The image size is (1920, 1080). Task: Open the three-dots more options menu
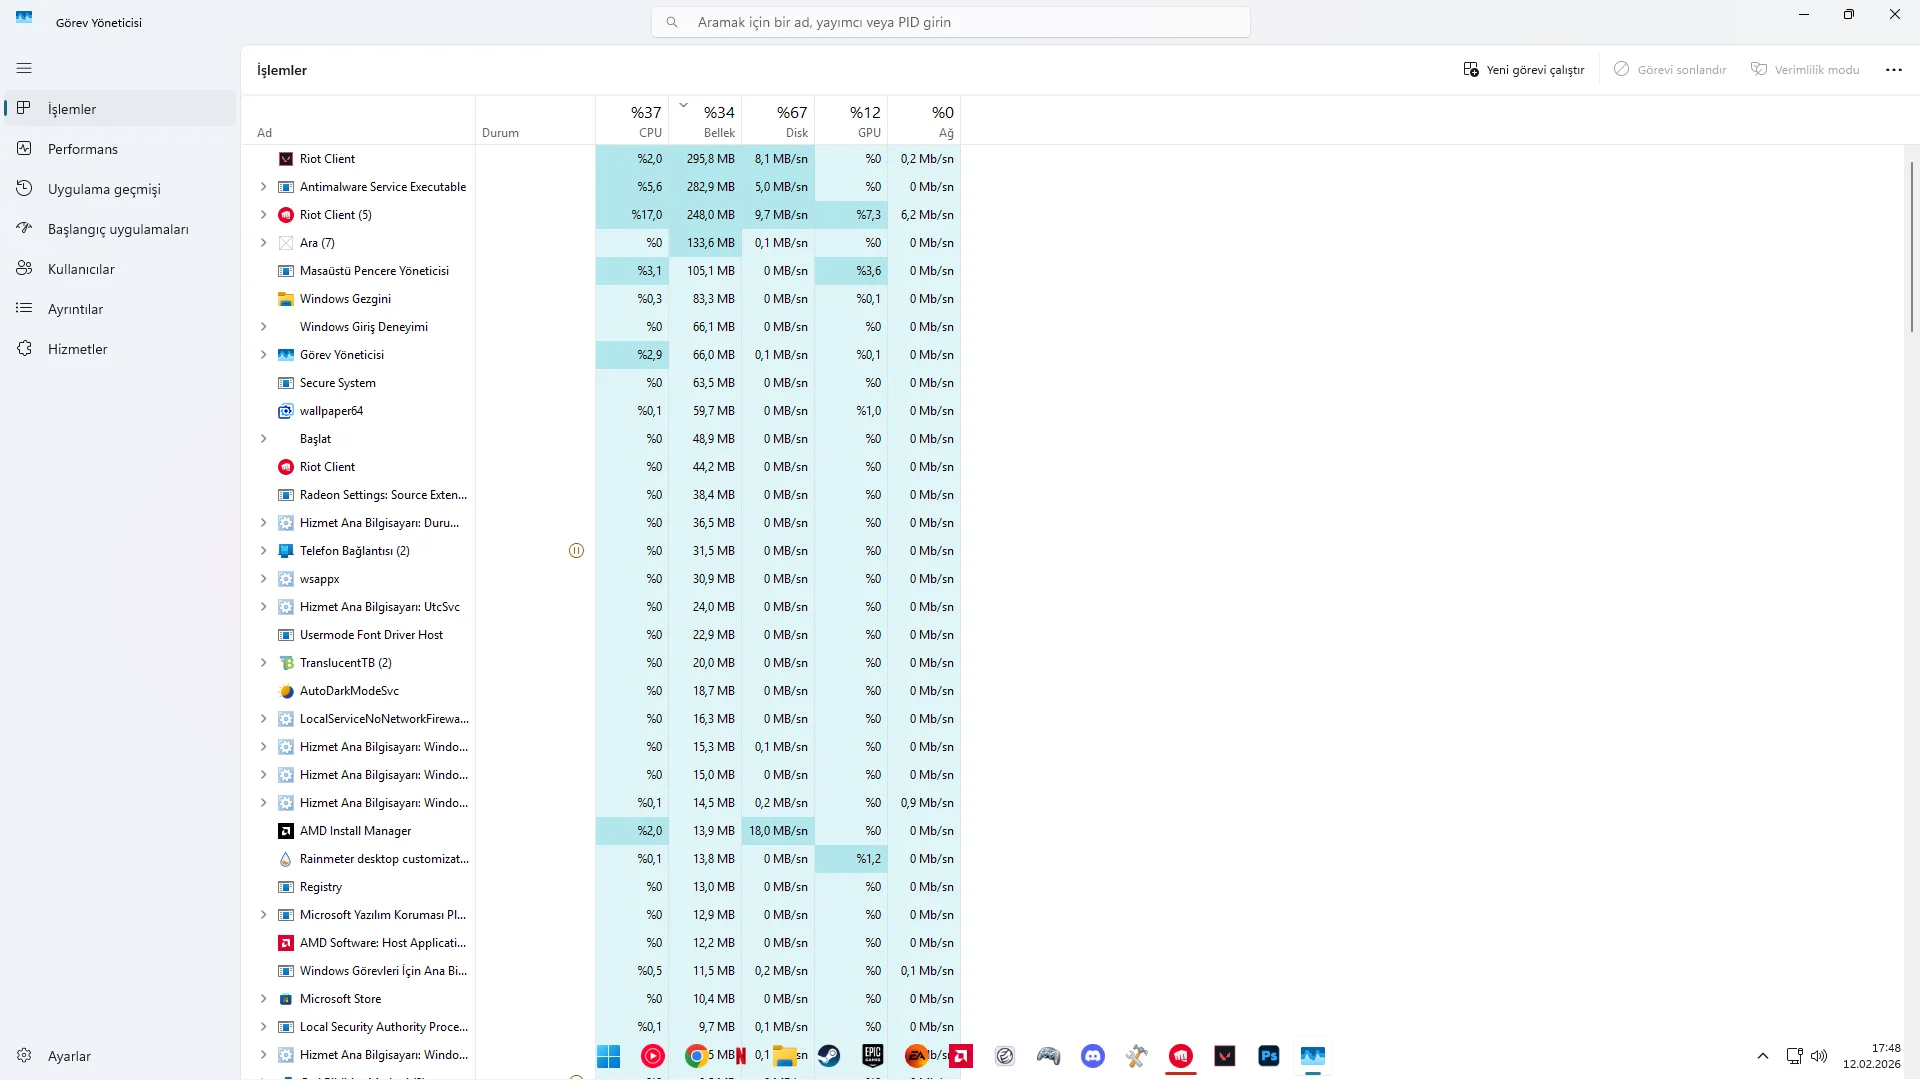tap(1893, 70)
